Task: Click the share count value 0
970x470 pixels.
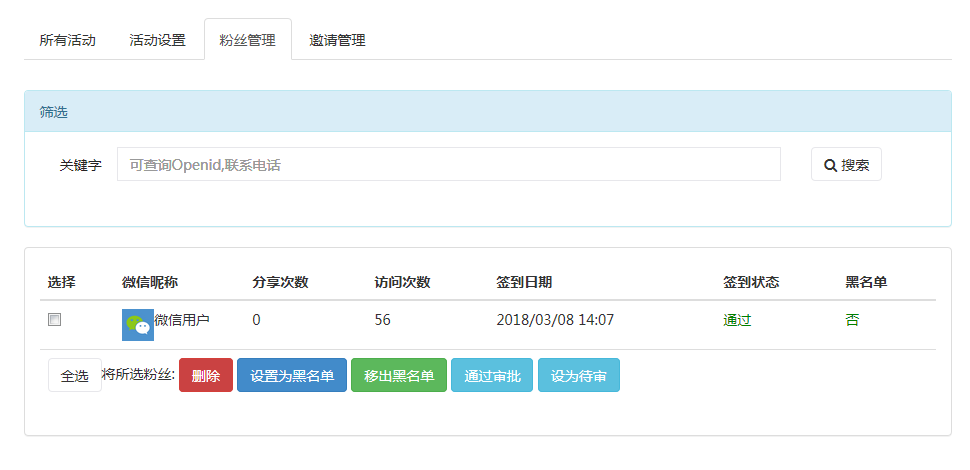Action: click(x=256, y=320)
